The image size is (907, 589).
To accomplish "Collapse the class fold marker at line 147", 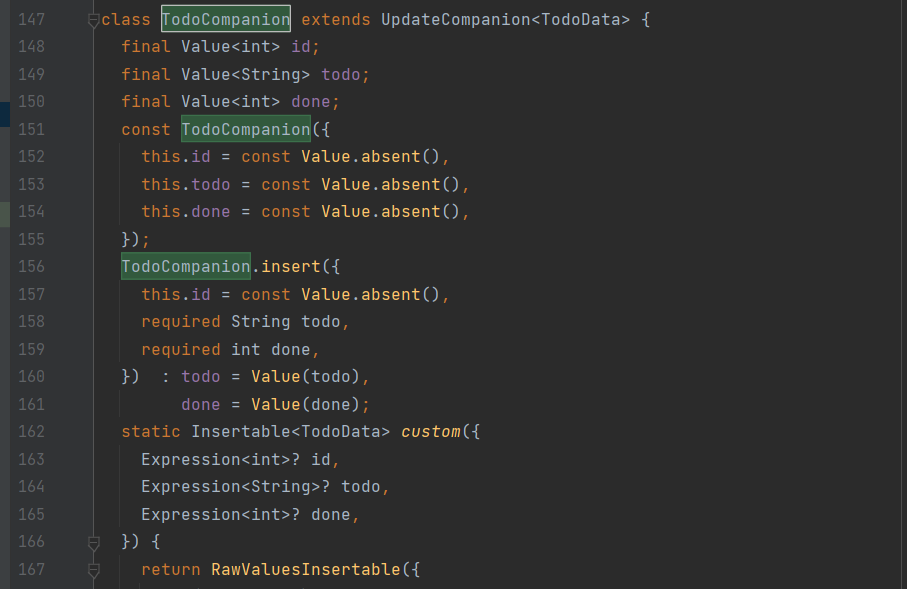I will [93, 21].
